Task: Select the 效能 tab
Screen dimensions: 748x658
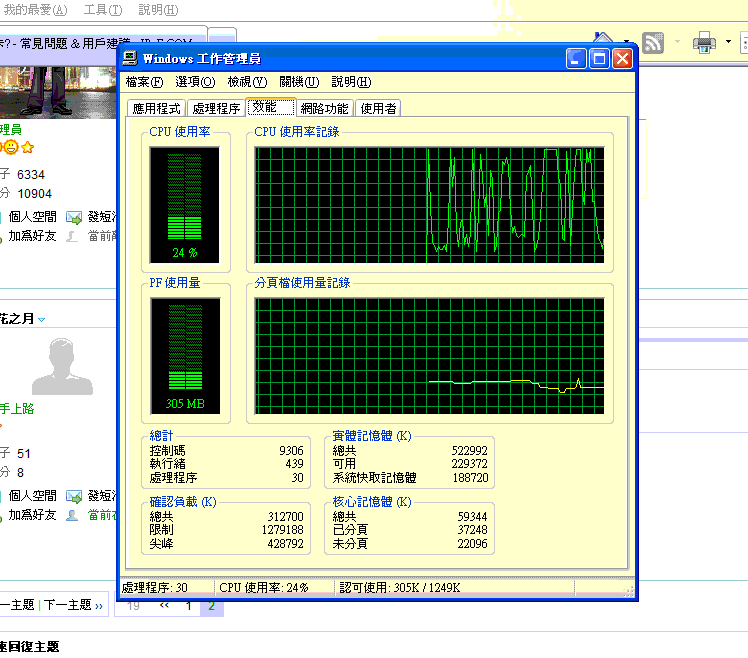Action: 270,107
